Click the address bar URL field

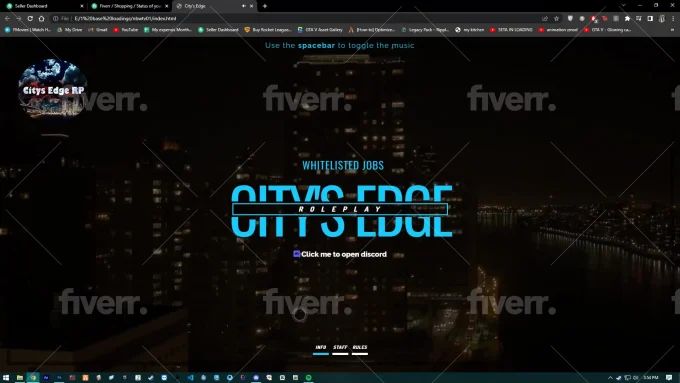(x=304, y=19)
